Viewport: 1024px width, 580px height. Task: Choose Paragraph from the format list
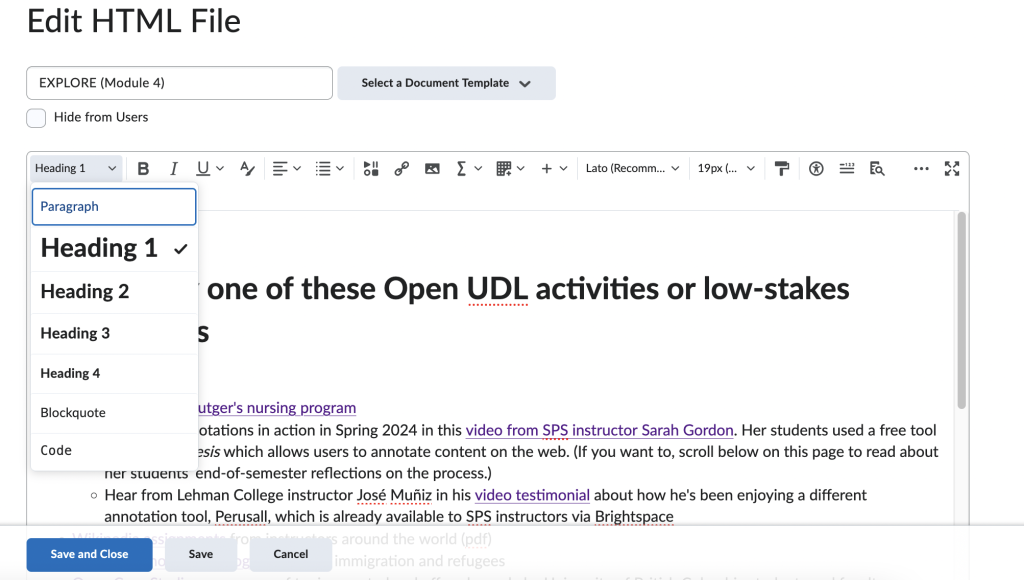(114, 207)
